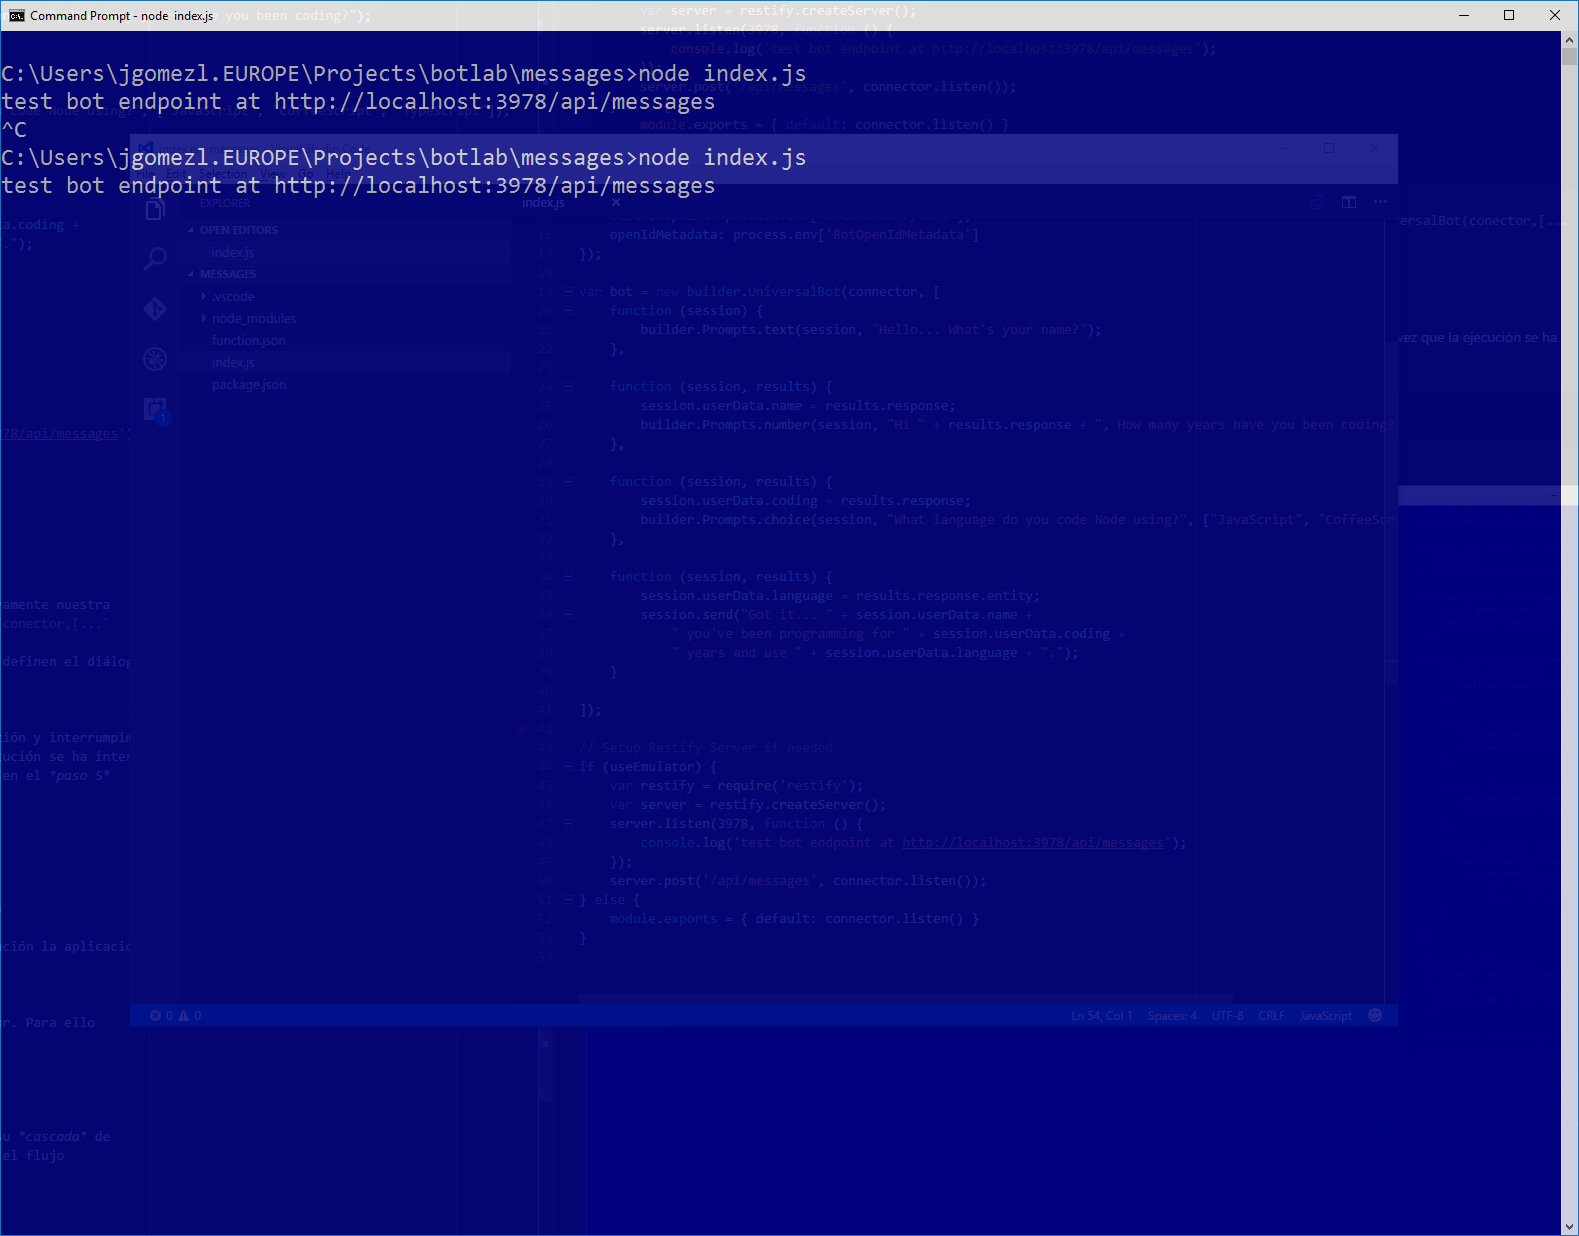This screenshot has width=1579, height=1236.
Task: Click the Split Editor icon in VS Code
Action: click(1349, 202)
